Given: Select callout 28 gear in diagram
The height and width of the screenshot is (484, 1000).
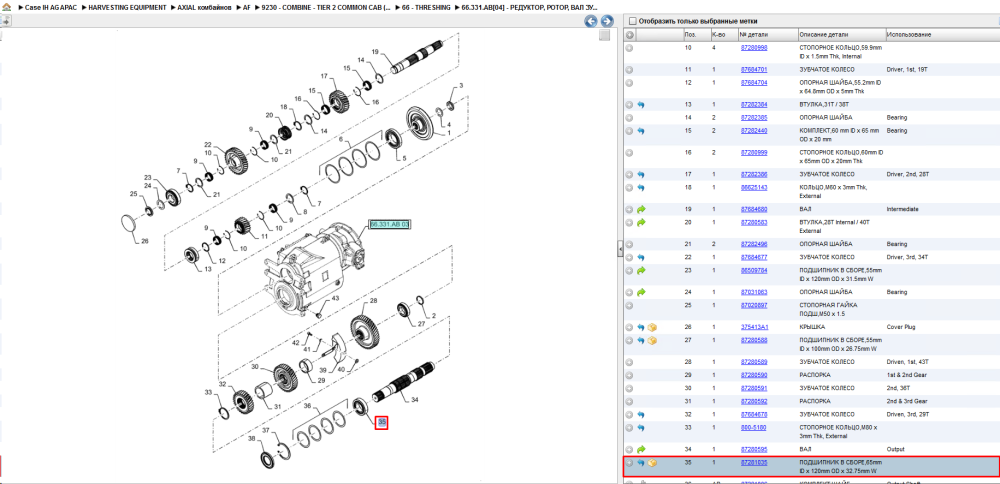Looking at the screenshot, I should 374,300.
